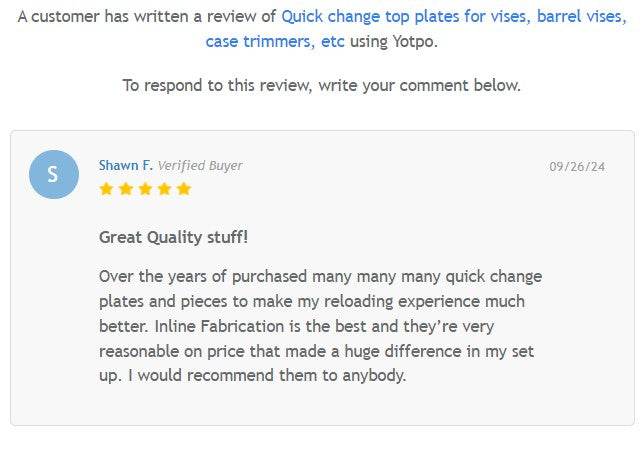Click the review date 09/26/24
The image size is (642, 451).
click(x=577, y=167)
